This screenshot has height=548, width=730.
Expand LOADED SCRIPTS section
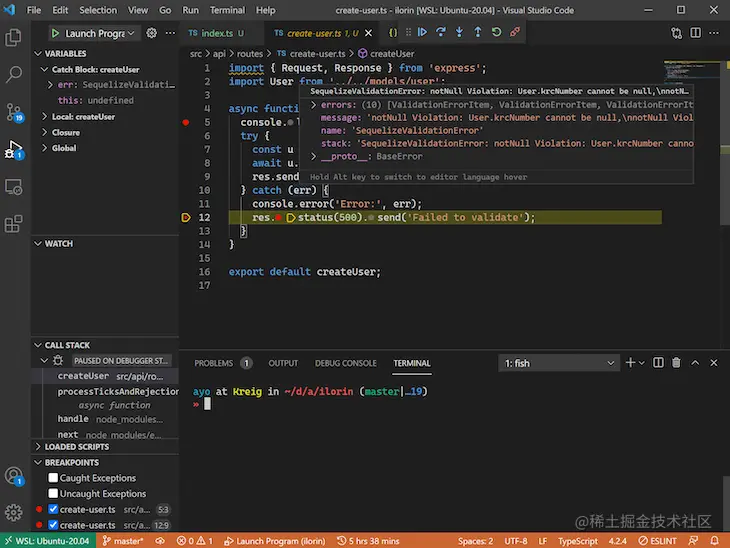click(38, 447)
